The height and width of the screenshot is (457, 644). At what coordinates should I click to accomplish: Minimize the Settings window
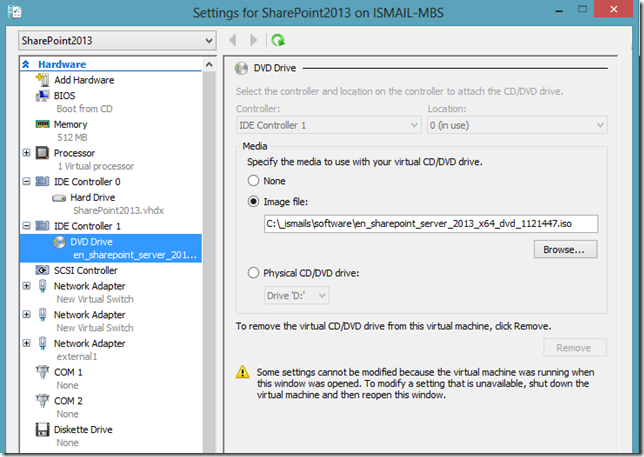559,11
